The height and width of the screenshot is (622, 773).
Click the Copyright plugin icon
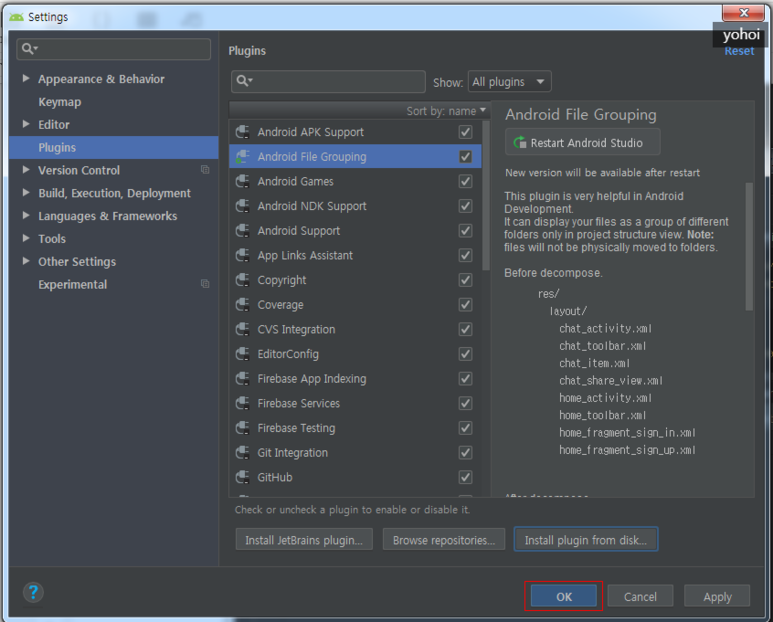coord(242,280)
